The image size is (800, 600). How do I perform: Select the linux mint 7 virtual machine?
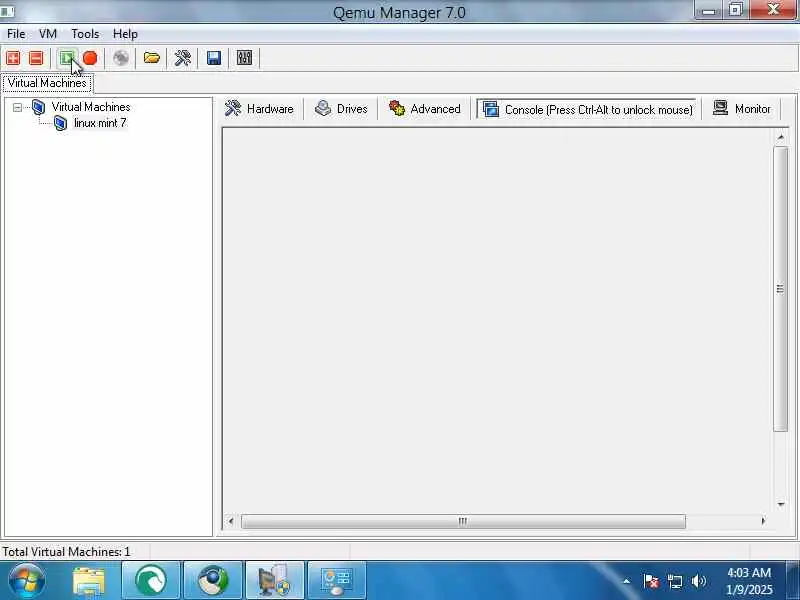pos(100,123)
